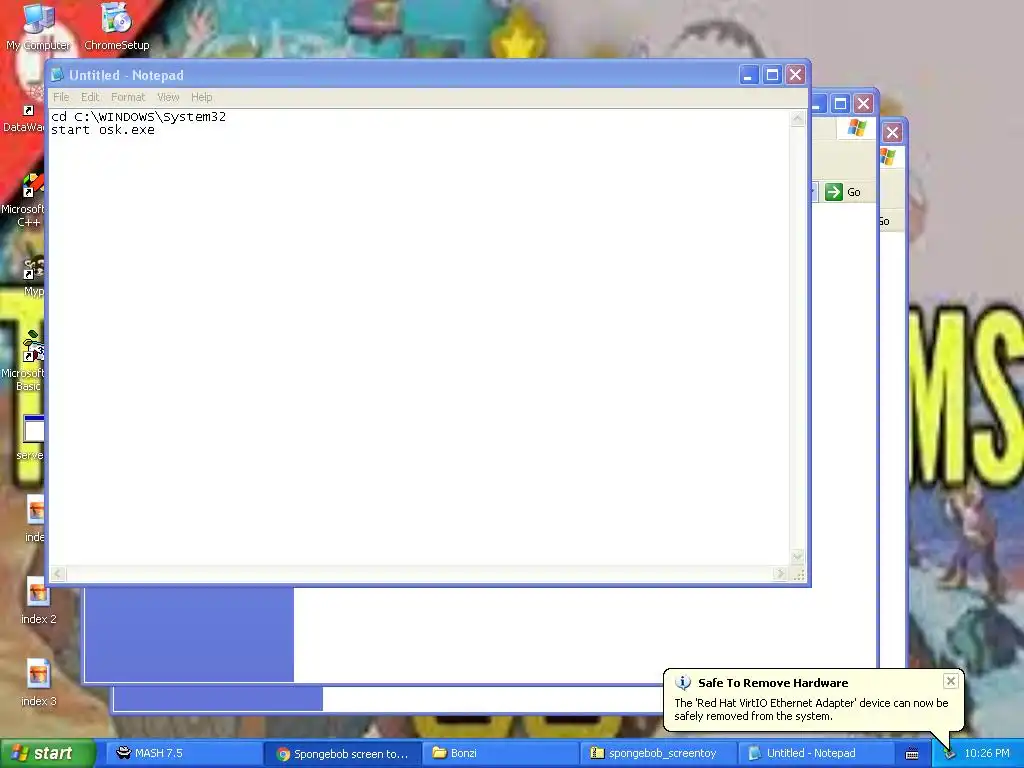
Task: Click the Windows flag logo in the second window
Action: (857, 128)
